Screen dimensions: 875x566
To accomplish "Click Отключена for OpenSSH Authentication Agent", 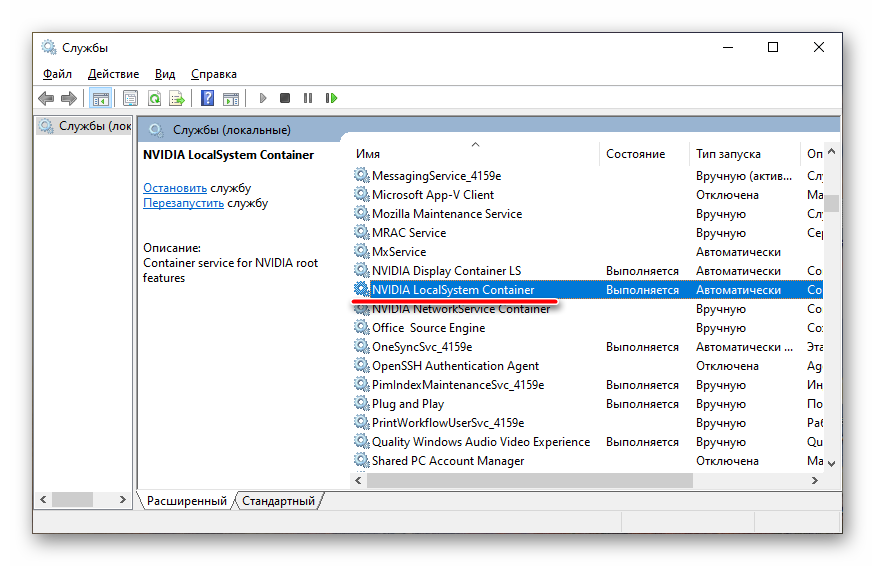I will click(727, 366).
